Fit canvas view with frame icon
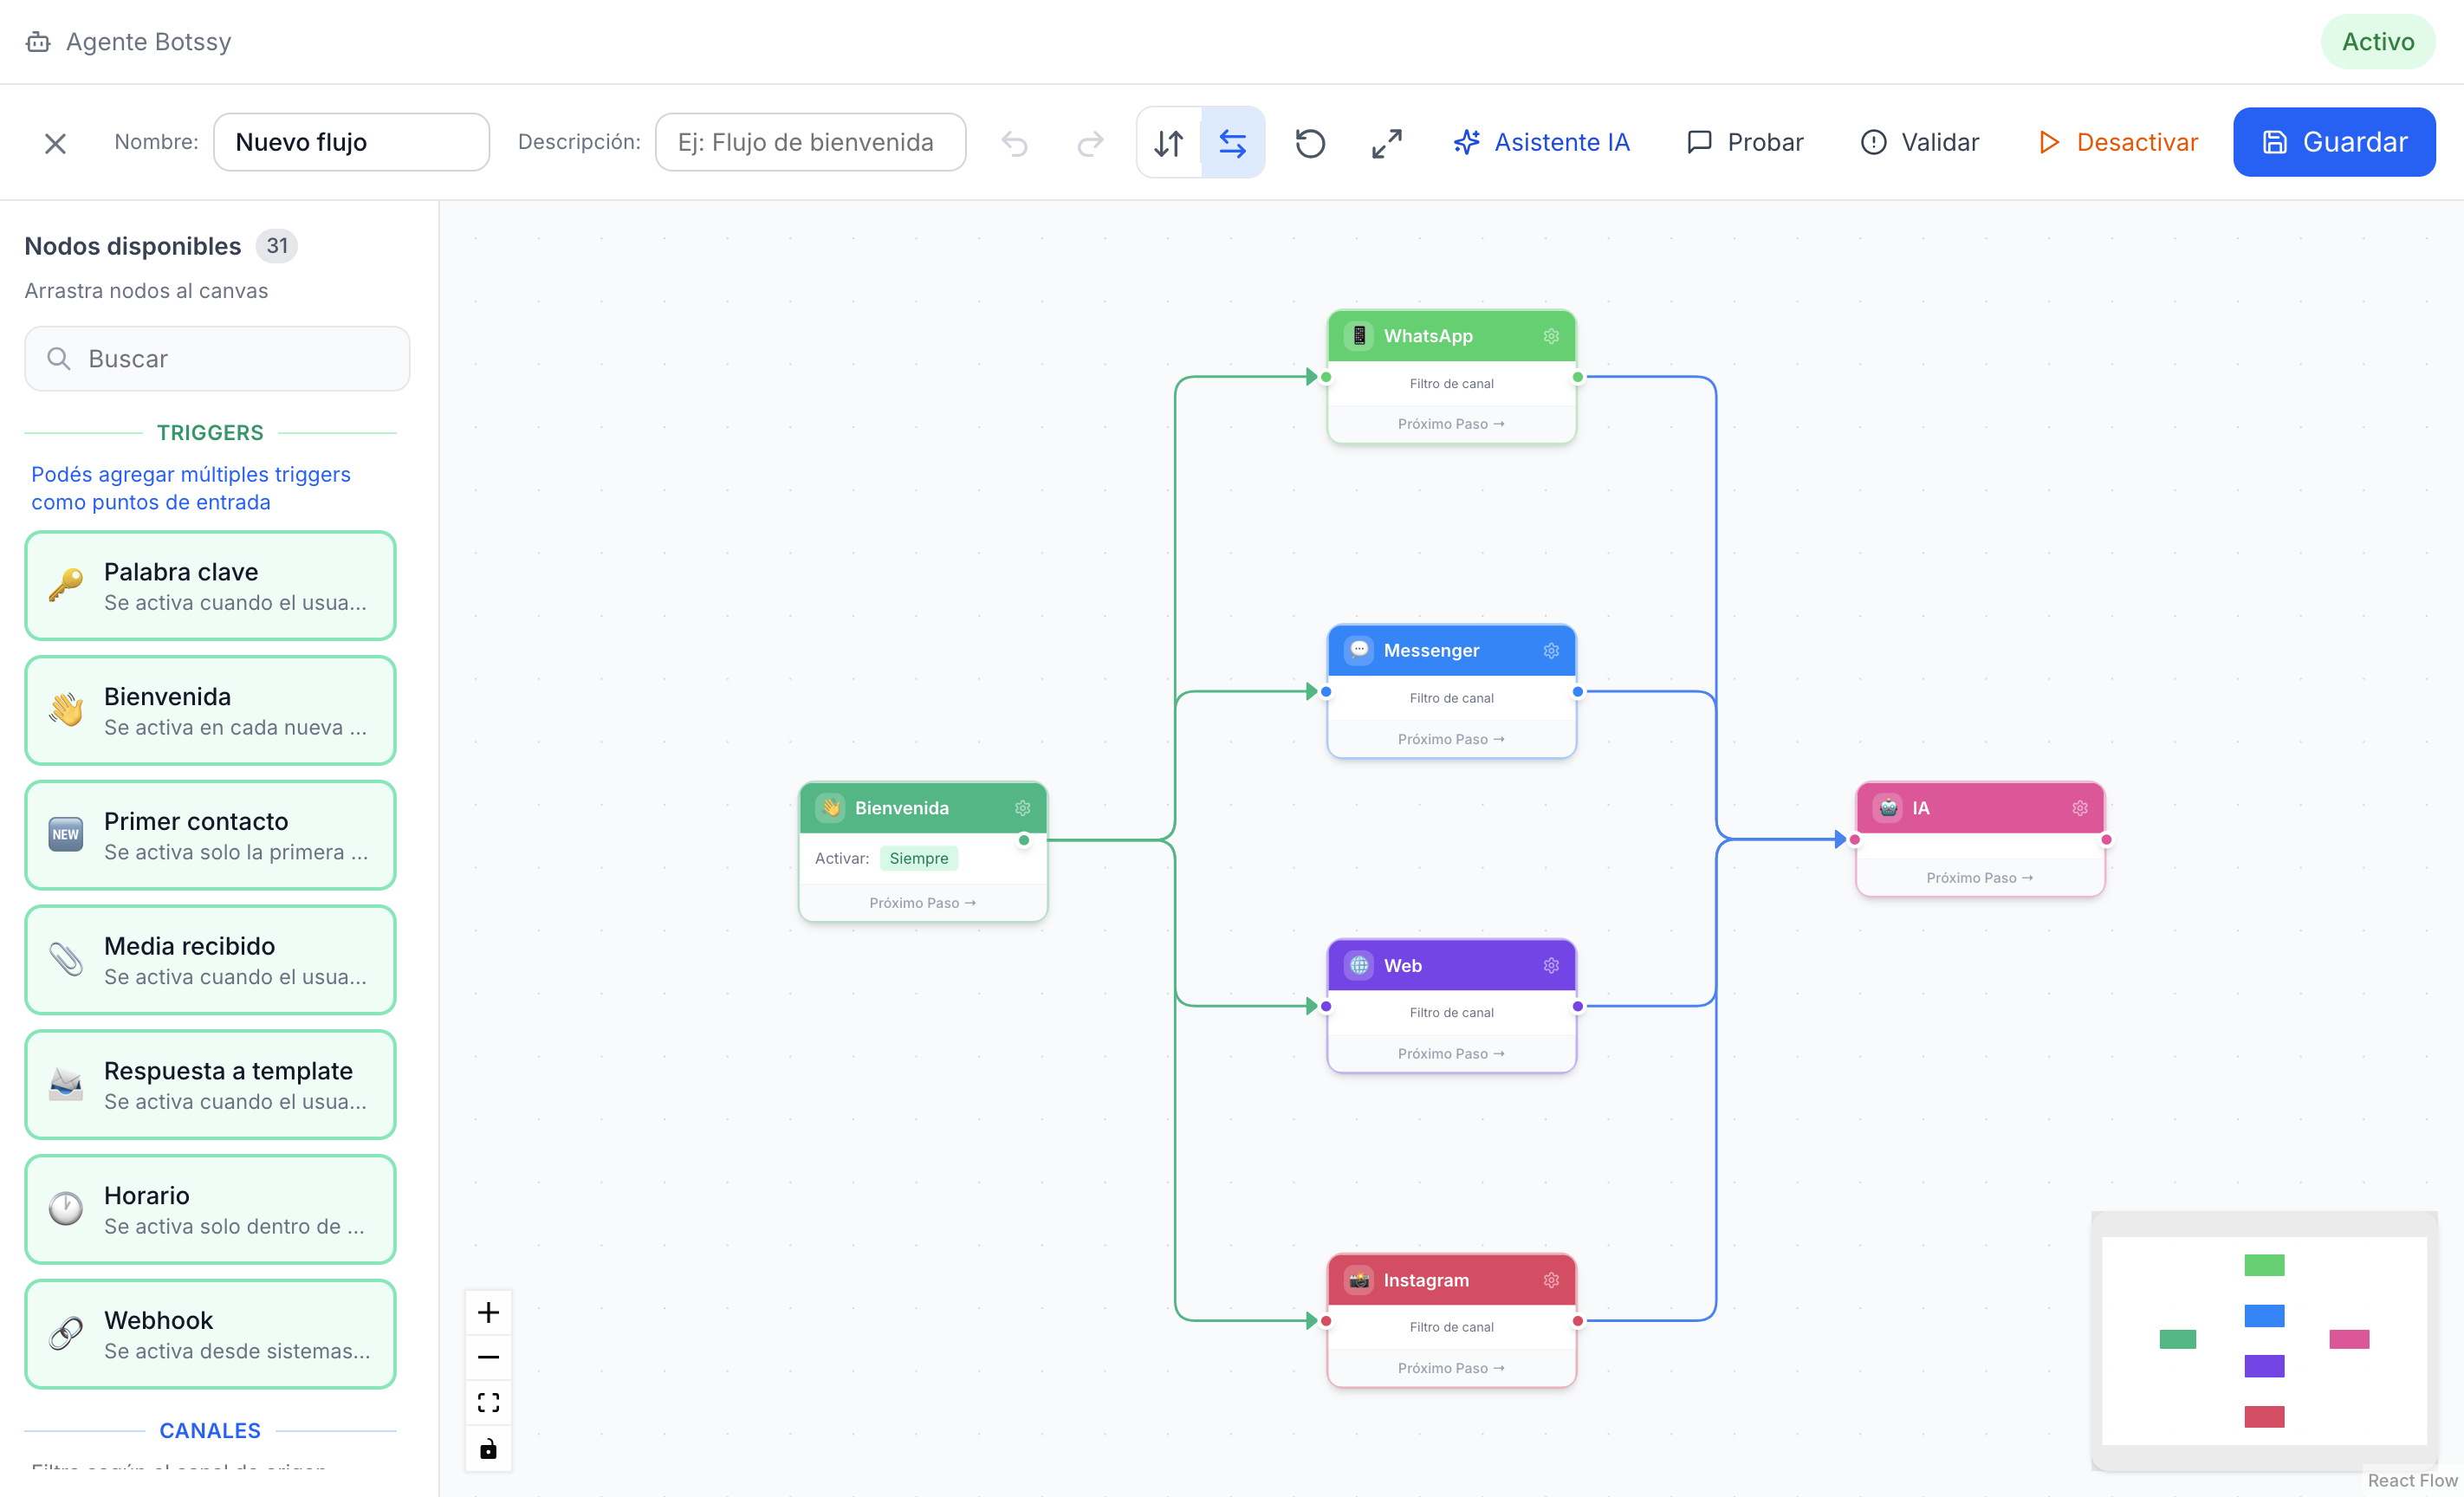 click(488, 1402)
